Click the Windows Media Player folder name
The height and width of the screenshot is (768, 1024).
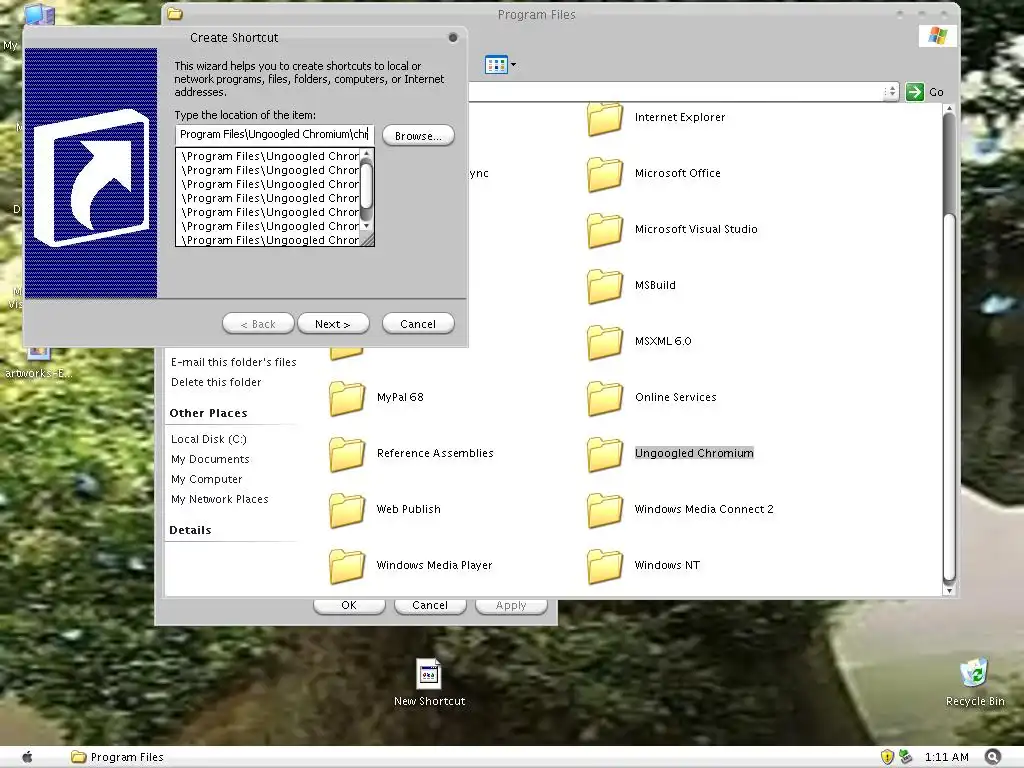tap(434, 565)
